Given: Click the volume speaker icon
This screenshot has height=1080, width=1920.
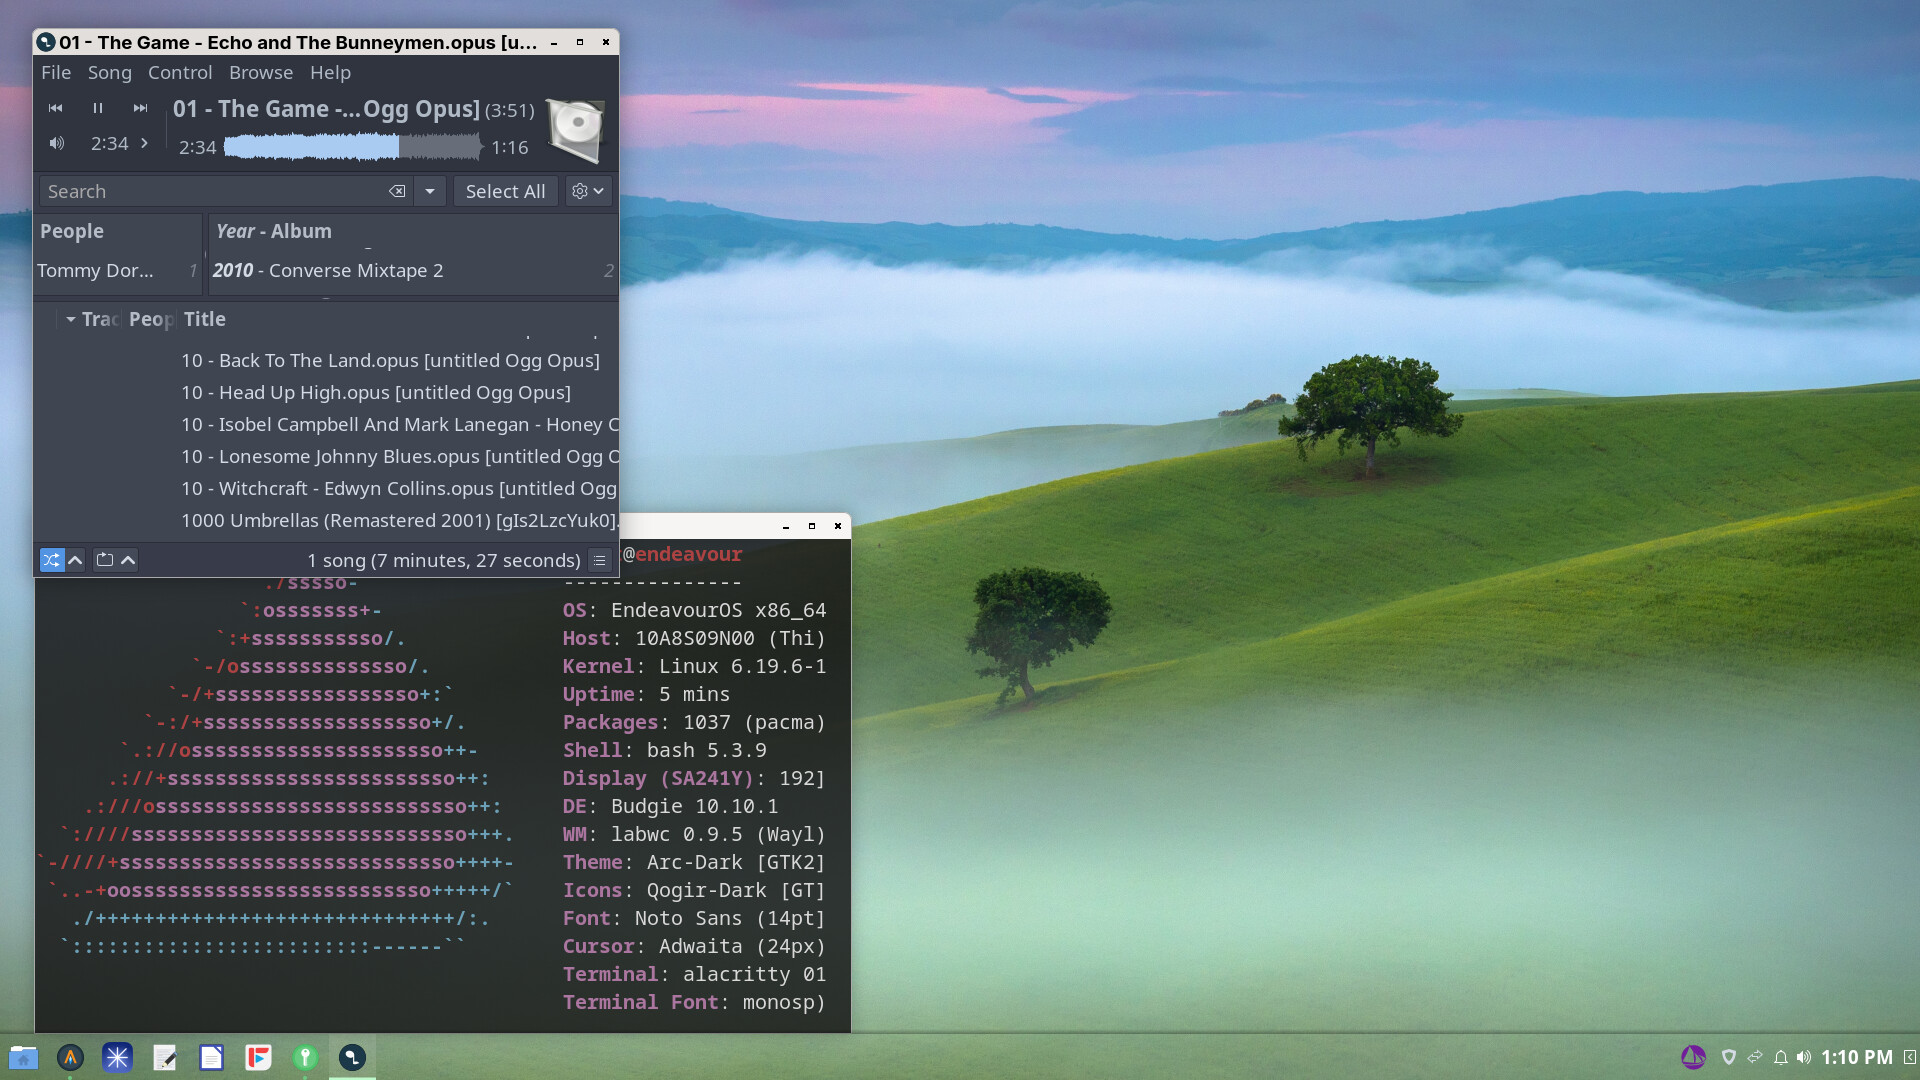Looking at the screenshot, I should (57, 143).
